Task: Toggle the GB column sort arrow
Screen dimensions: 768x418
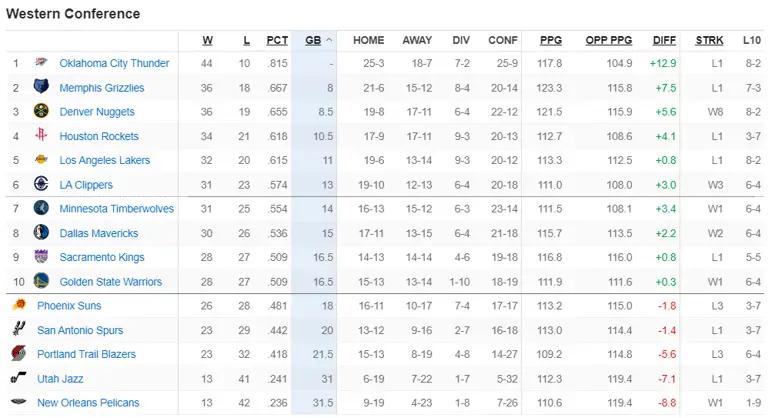Action: coord(329,40)
